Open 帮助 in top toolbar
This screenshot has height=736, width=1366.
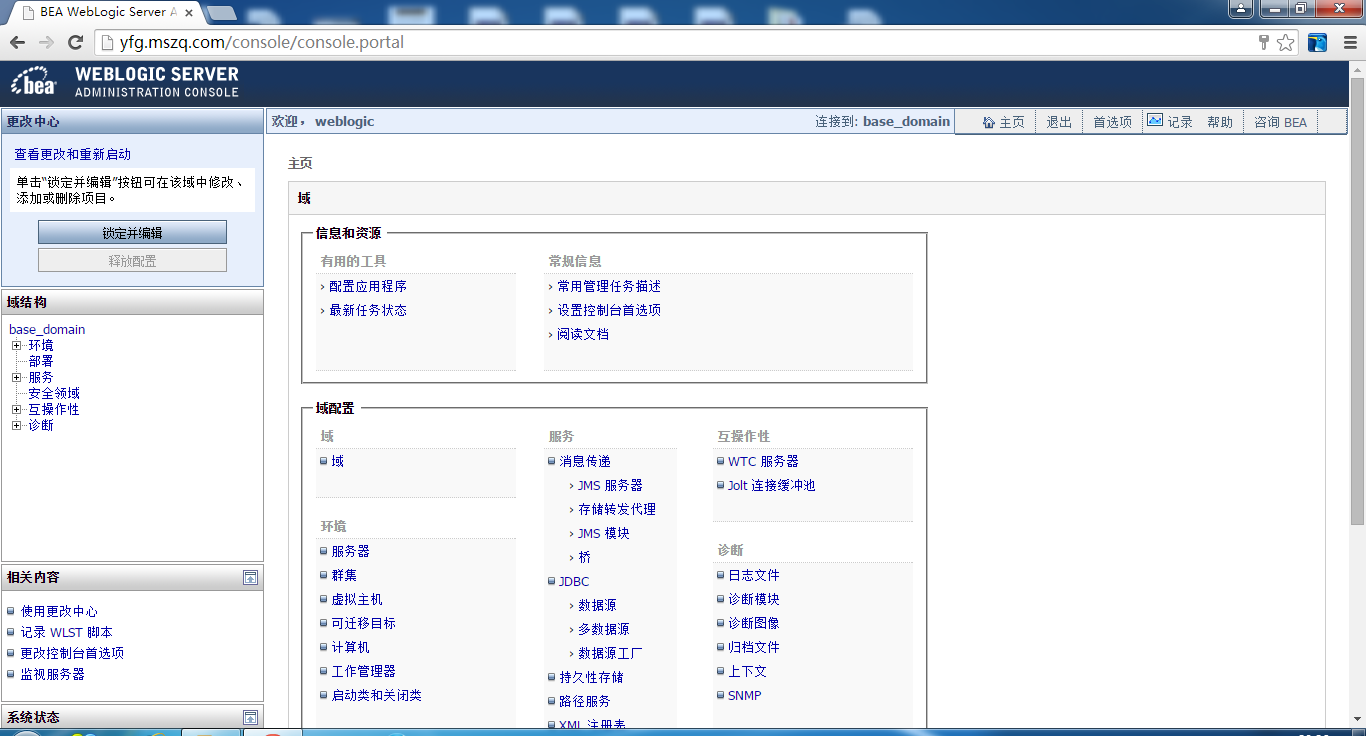pyautogui.click(x=1220, y=122)
